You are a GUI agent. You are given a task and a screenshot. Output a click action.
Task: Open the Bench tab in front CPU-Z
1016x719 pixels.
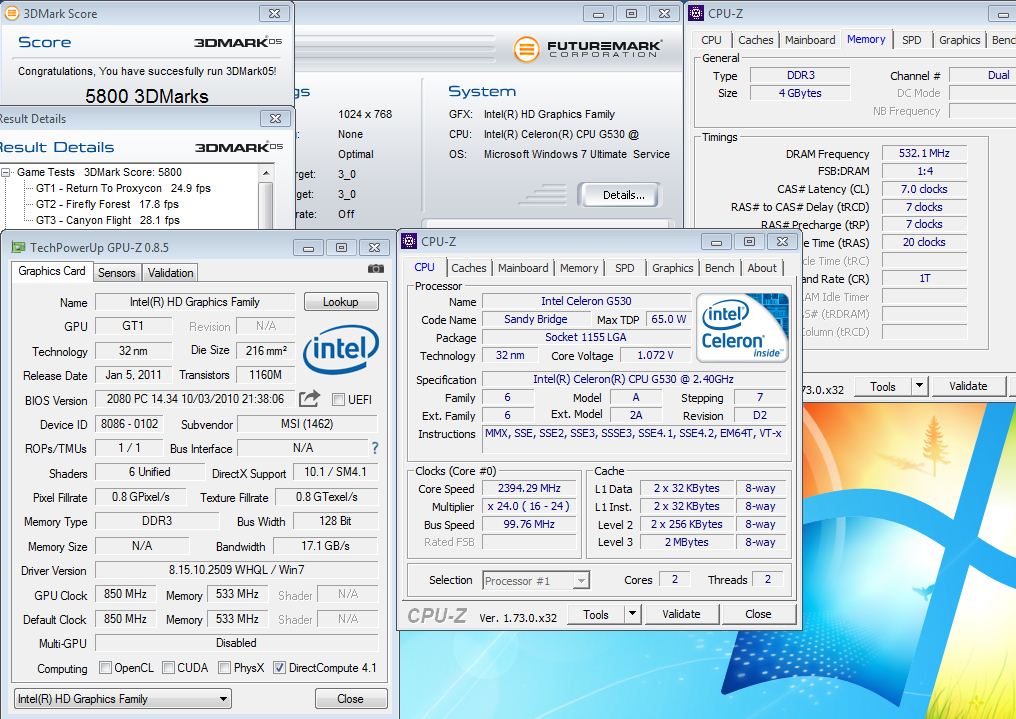click(719, 268)
